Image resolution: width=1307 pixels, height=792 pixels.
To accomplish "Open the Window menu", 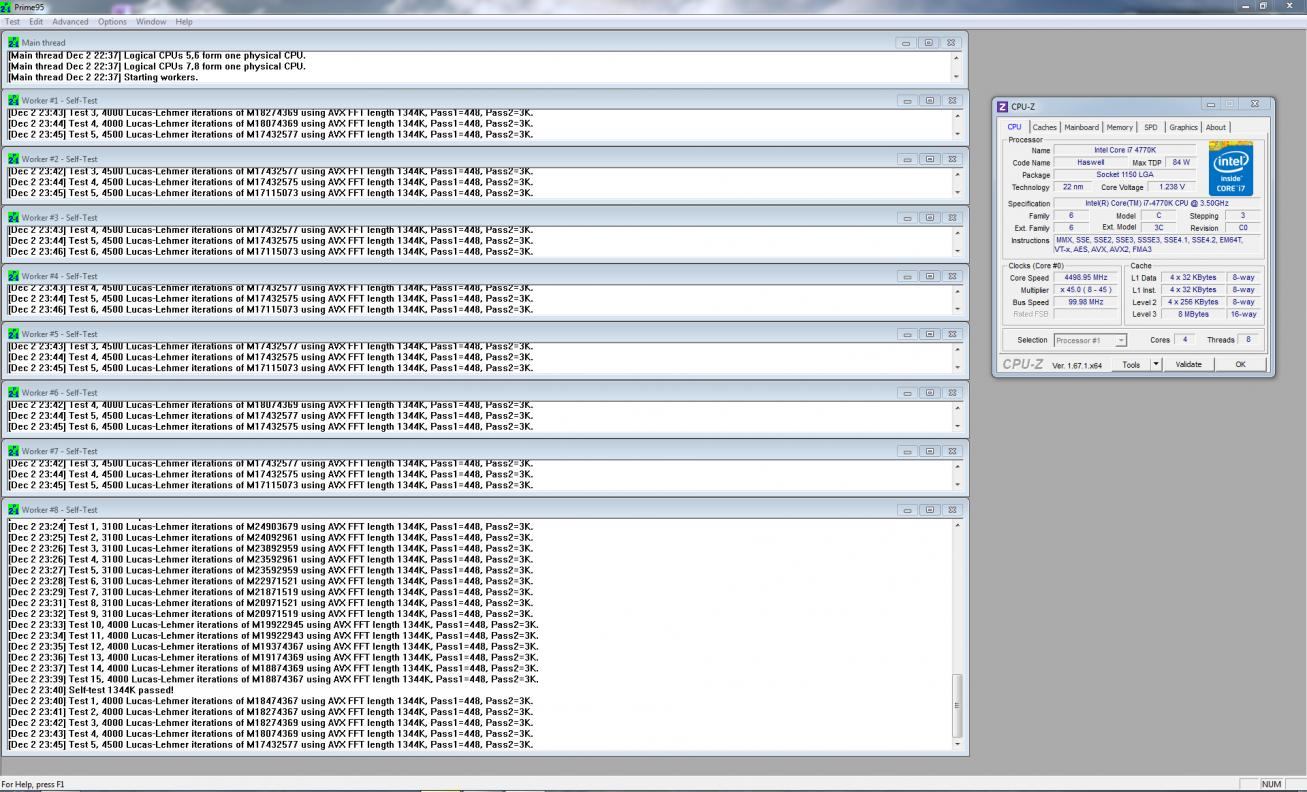I will click(151, 21).
